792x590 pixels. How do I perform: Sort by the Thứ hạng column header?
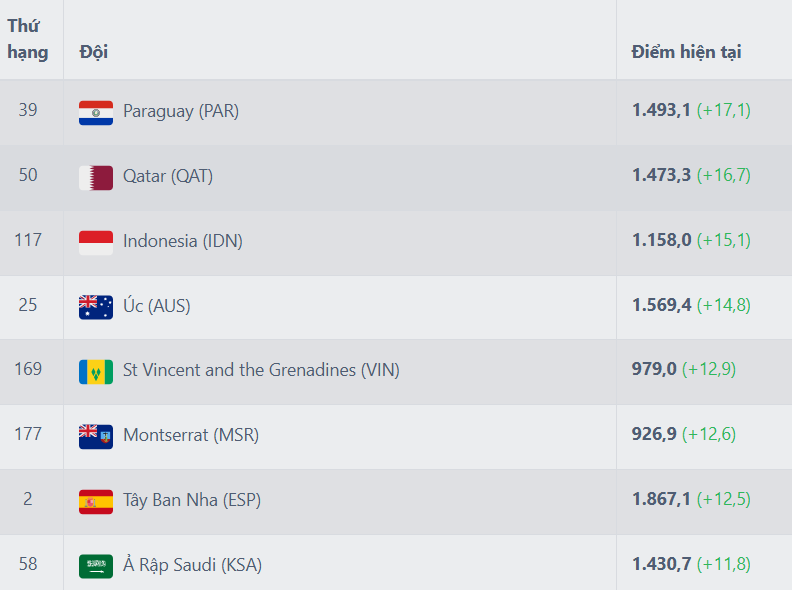(28, 39)
